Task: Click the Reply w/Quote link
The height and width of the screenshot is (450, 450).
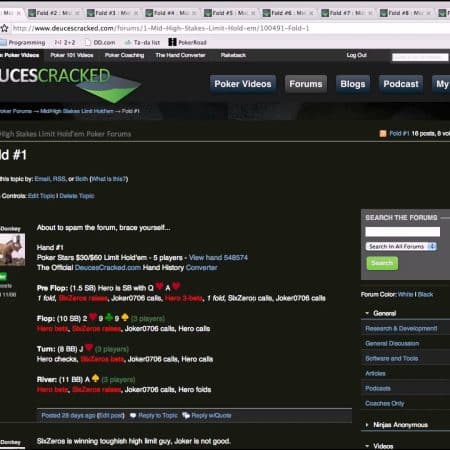Action: [x=211, y=416]
